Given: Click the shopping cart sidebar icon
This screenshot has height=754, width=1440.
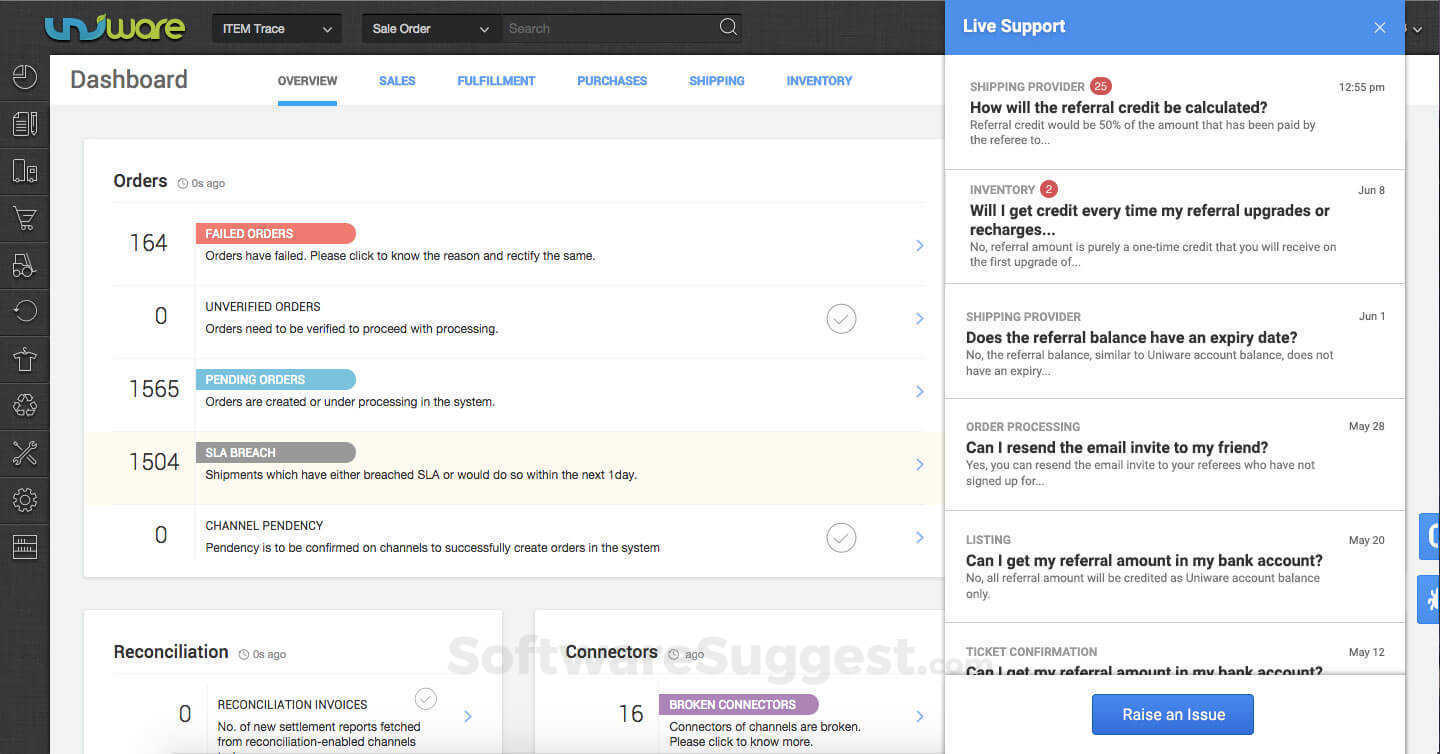Looking at the screenshot, I should pyautogui.click(x=25, y=217).
